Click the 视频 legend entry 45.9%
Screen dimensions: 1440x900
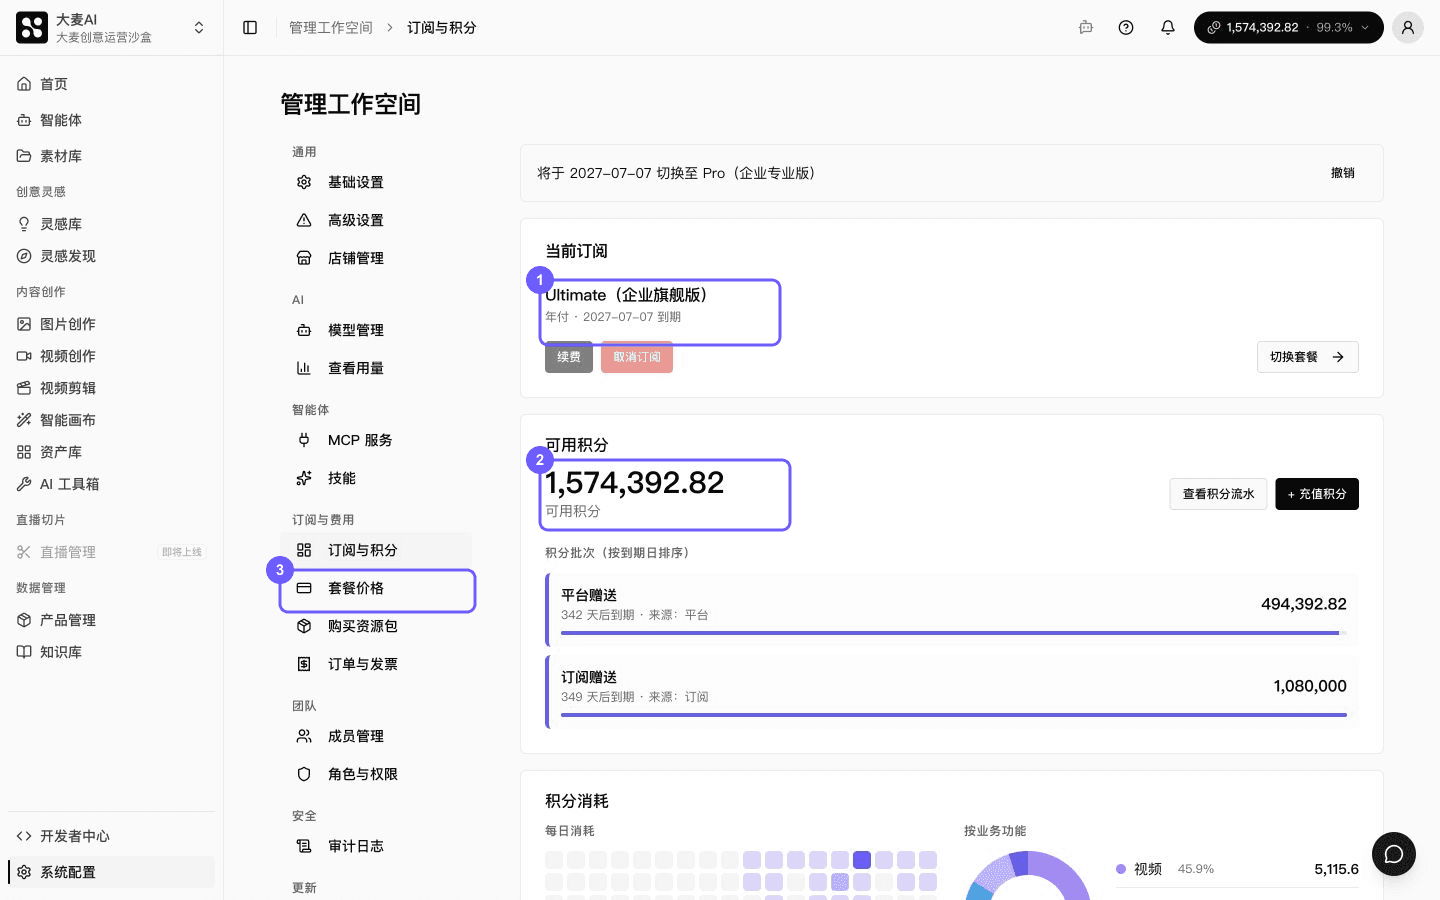tap(1237, 869)
